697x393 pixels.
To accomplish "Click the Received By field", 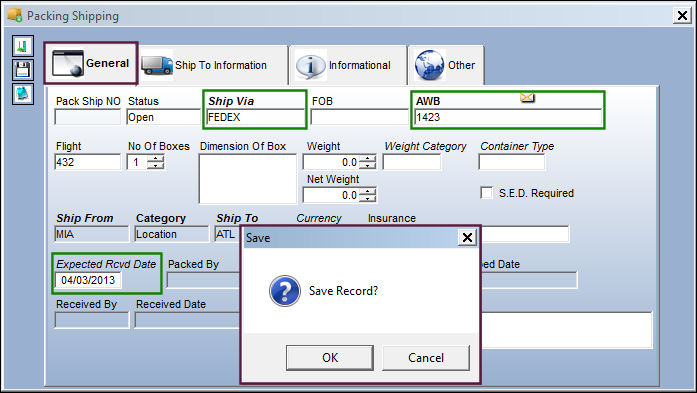I will point(92,320).
